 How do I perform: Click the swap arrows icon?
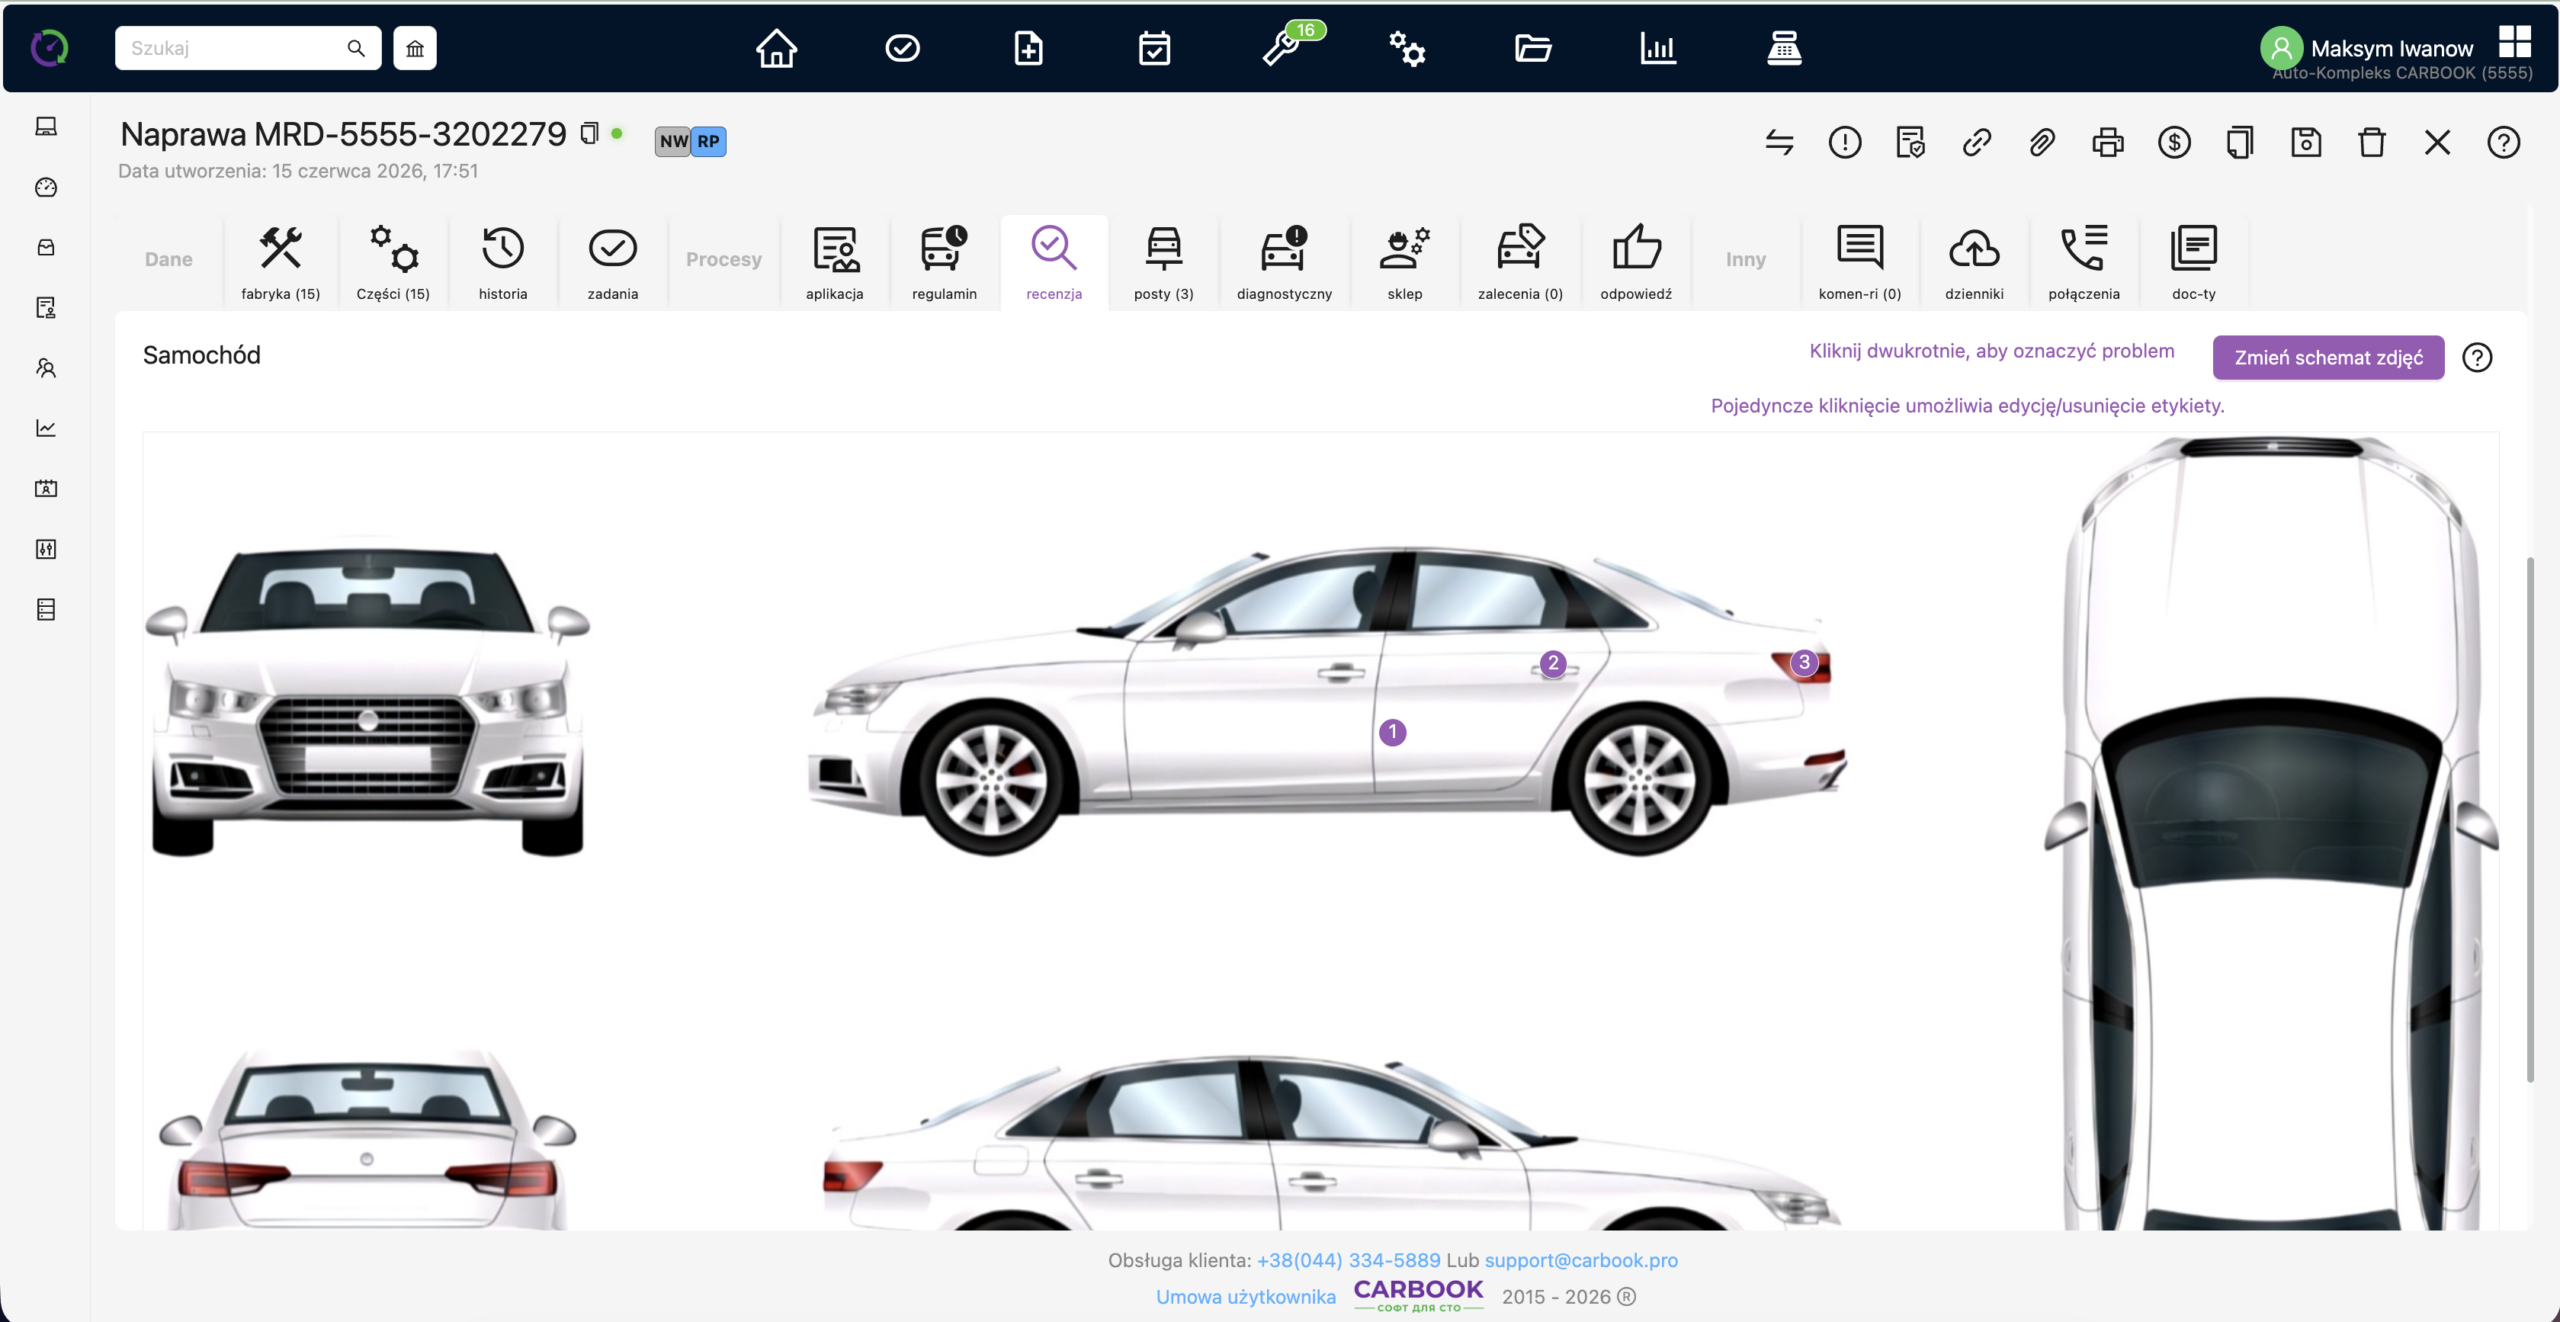[x=1779, y=142]
